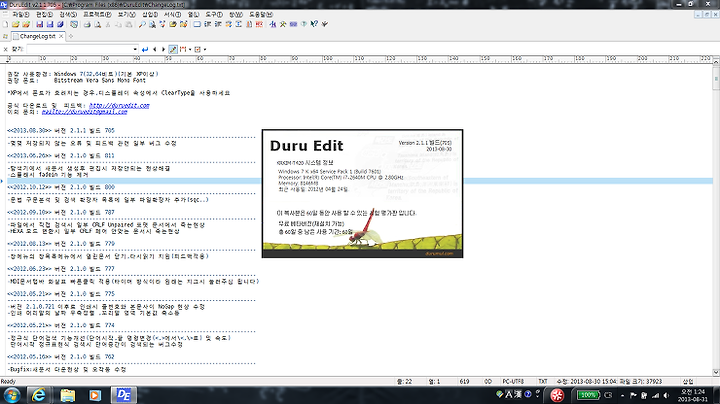
Task: Open the 창(W) menu
Action: [x=236, y=15]
